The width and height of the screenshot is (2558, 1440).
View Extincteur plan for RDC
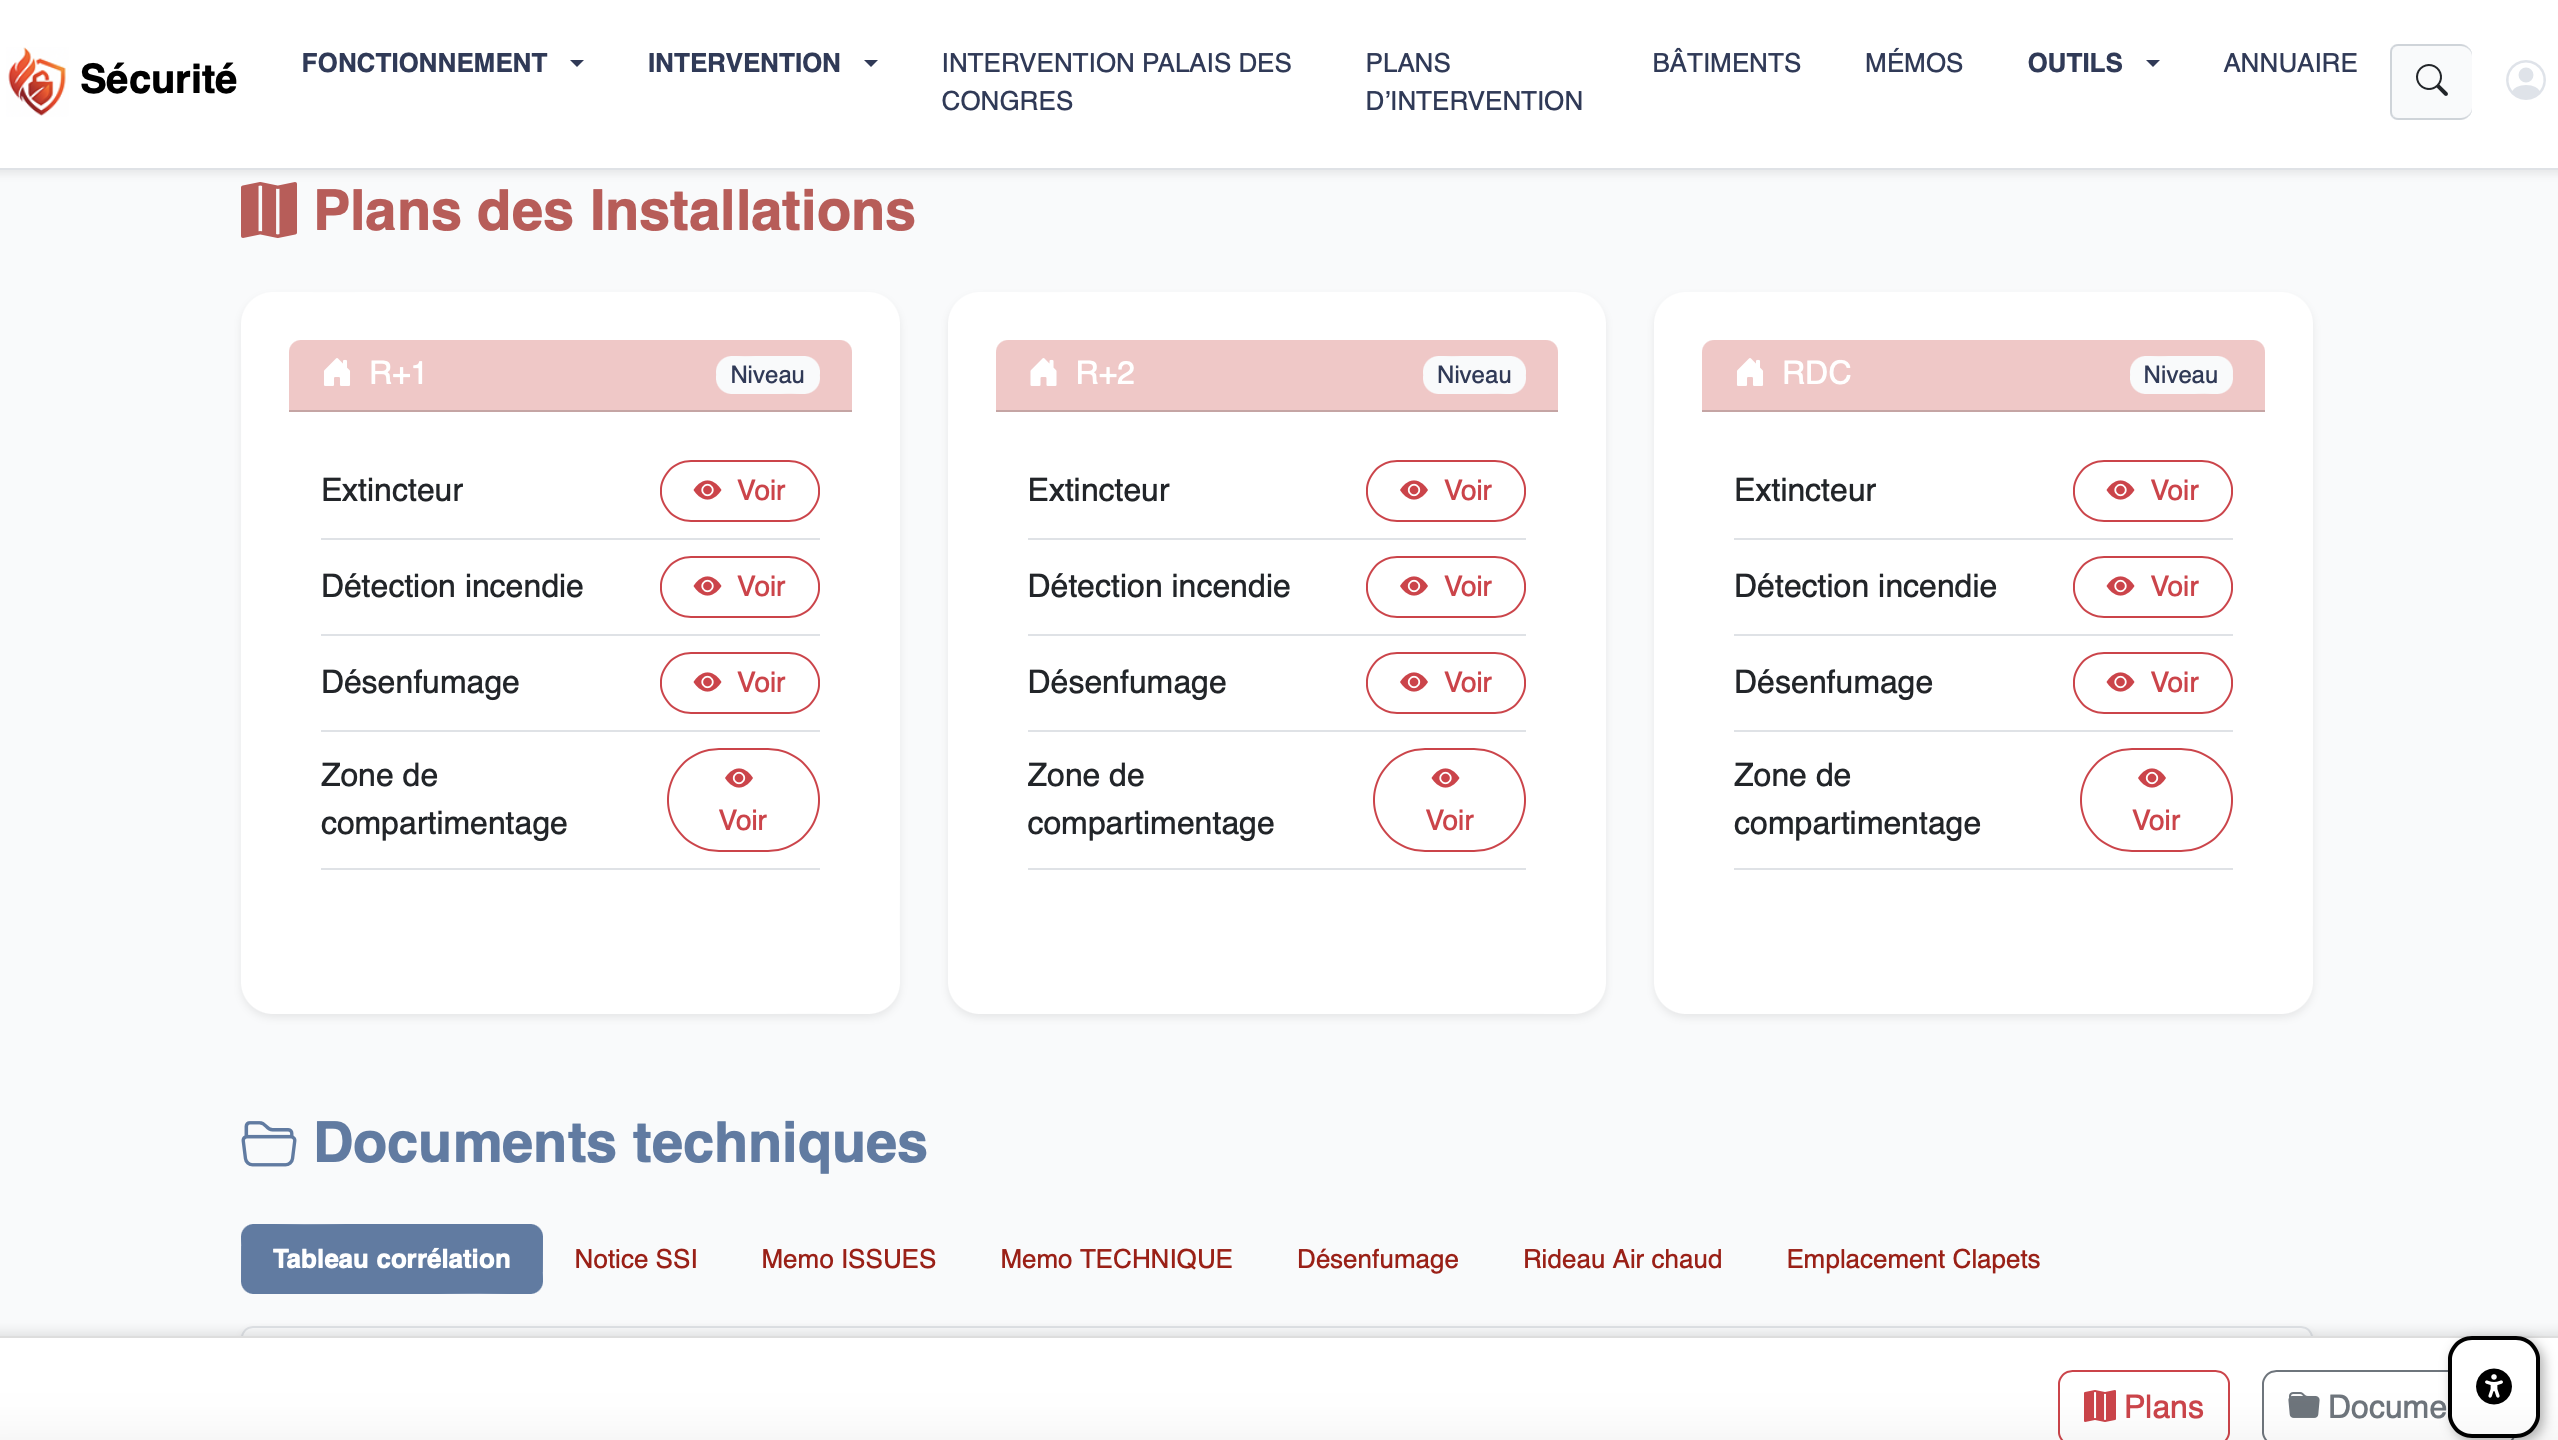click(2153, 490)
